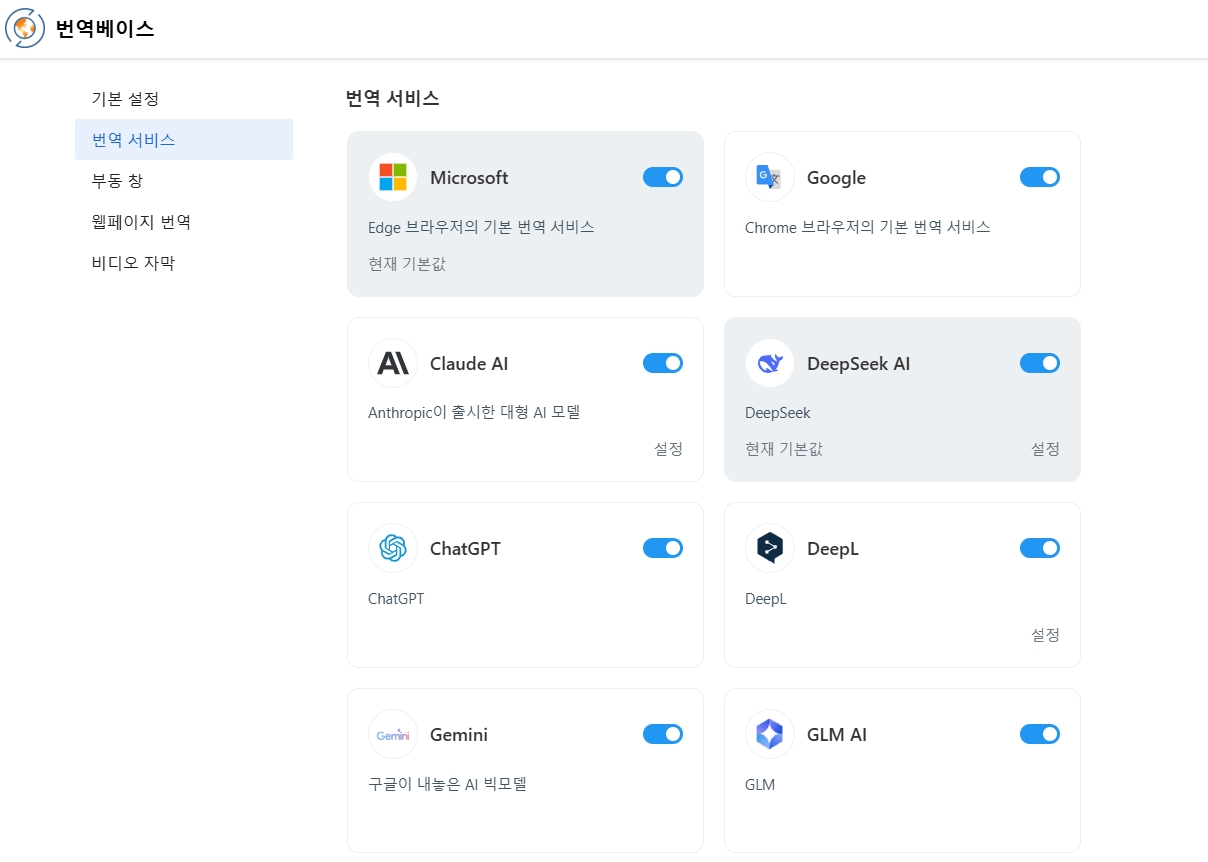
Task: Click the Google Translate logo icon
Action: pyautogui.click(x=770, y=177)
